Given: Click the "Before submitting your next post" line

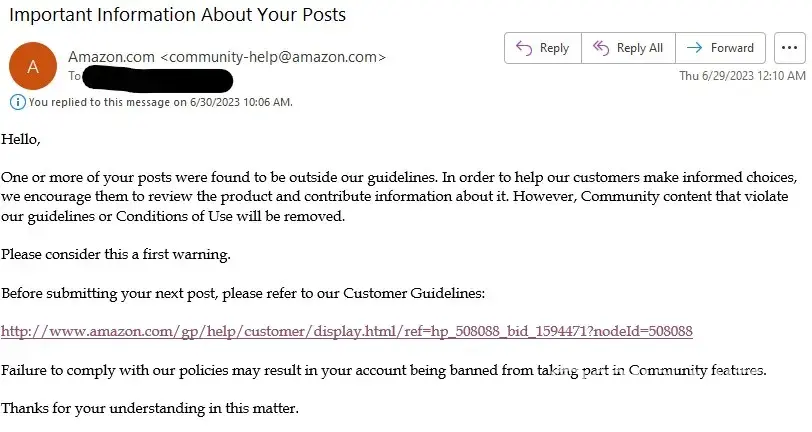Looking at the screenshot, I should click(243, 293).
